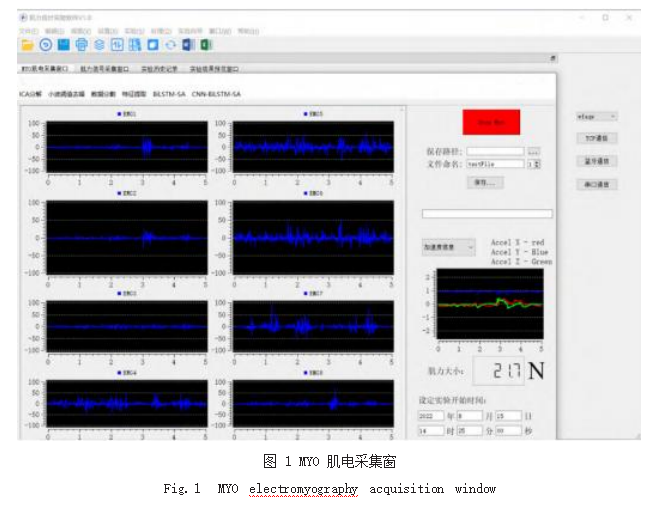Viewport: 659px width, 505px height.
Task: Click the up-down arrows box toolbar icon
Action: pyautogui.click(x=117, y=45)
